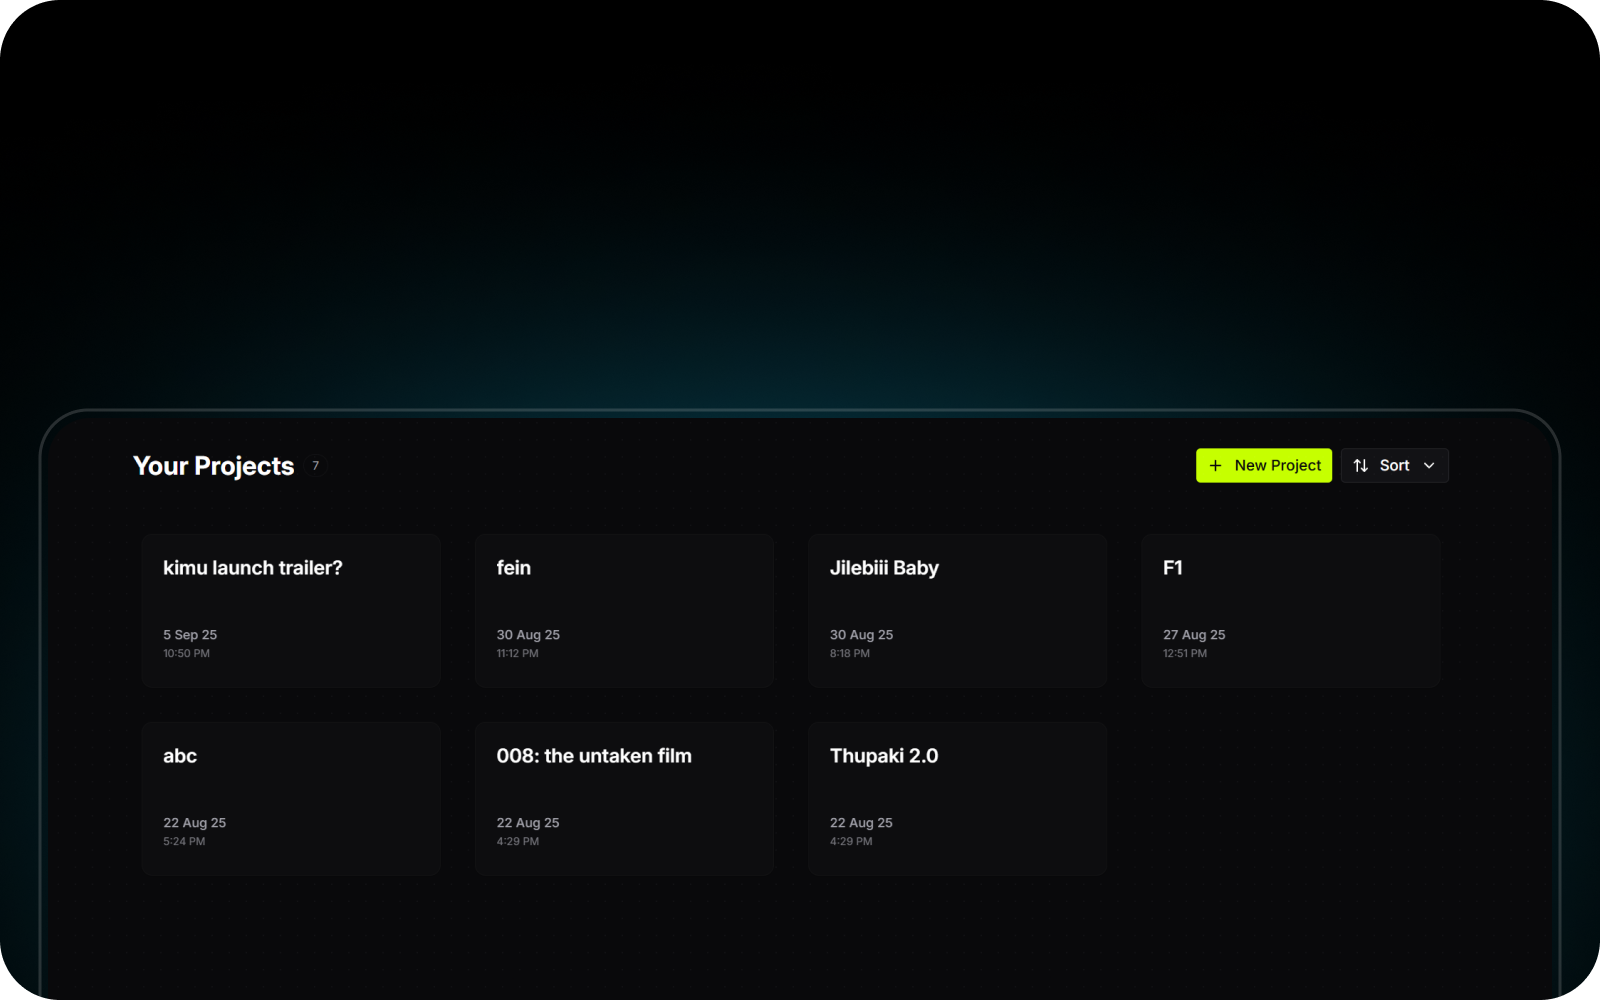
Task: Click the 5 Sep 25 date
Action: 190,635
